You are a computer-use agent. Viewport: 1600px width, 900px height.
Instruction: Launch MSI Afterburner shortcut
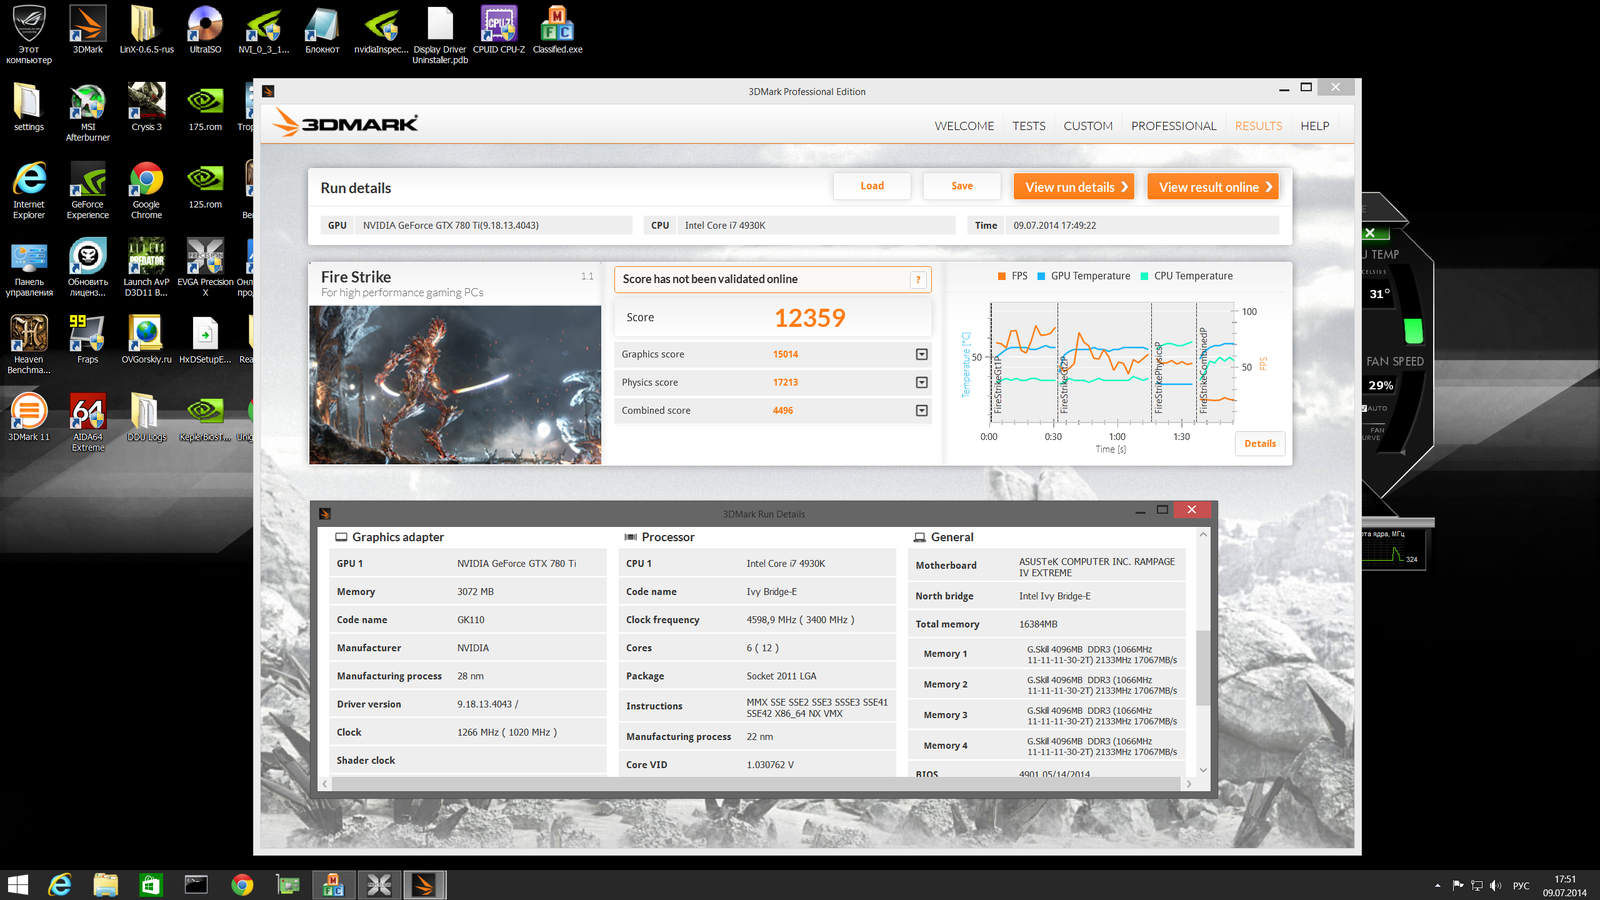pos(88,112)
